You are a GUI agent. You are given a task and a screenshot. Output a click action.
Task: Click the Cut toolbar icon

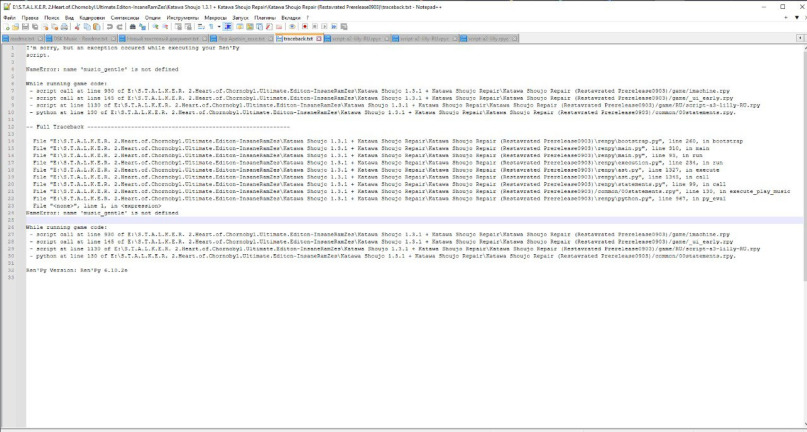tap(78, 27)
